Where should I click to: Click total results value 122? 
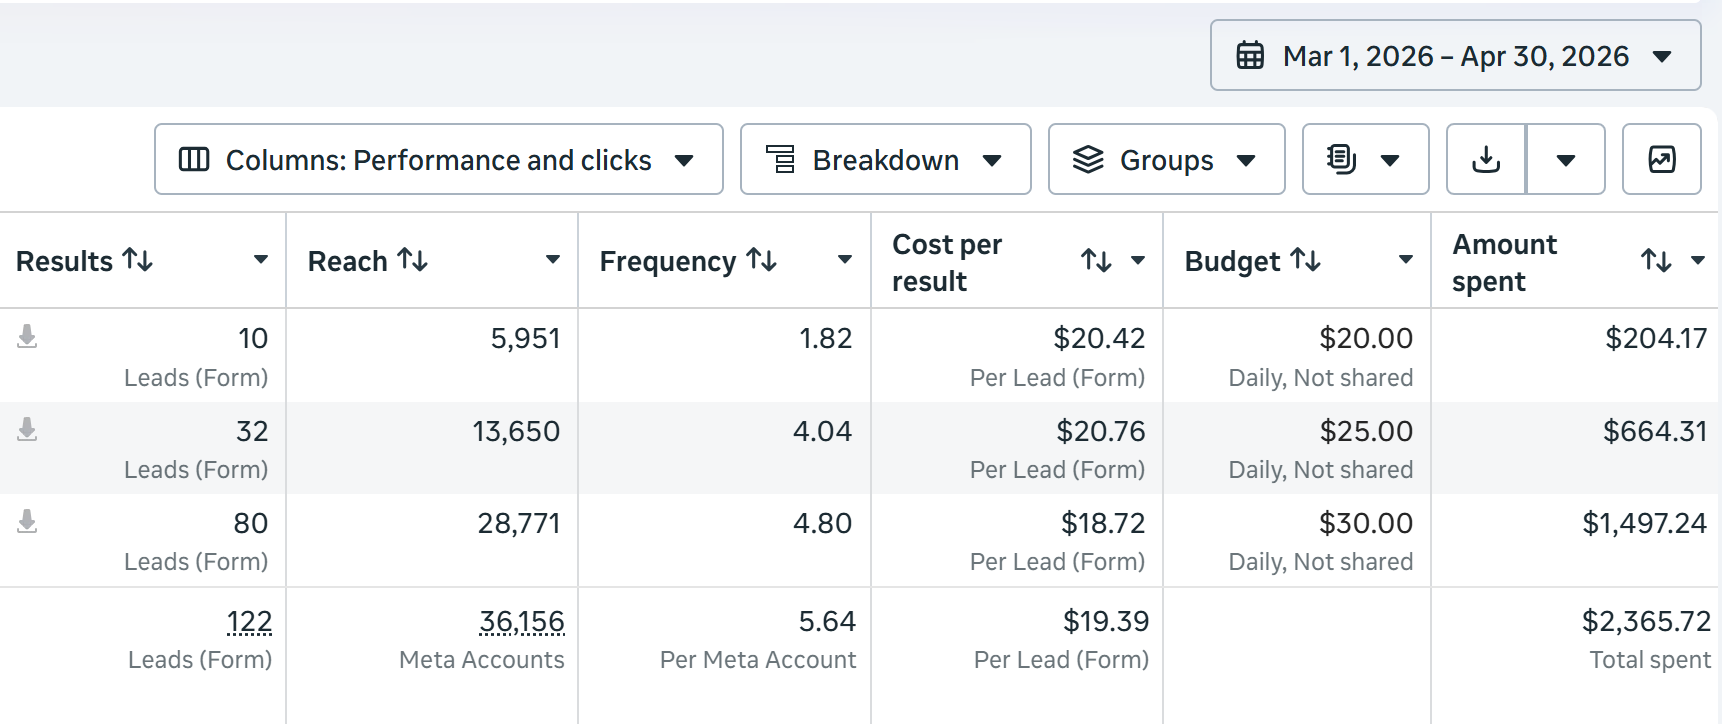(x=249, y=622)
